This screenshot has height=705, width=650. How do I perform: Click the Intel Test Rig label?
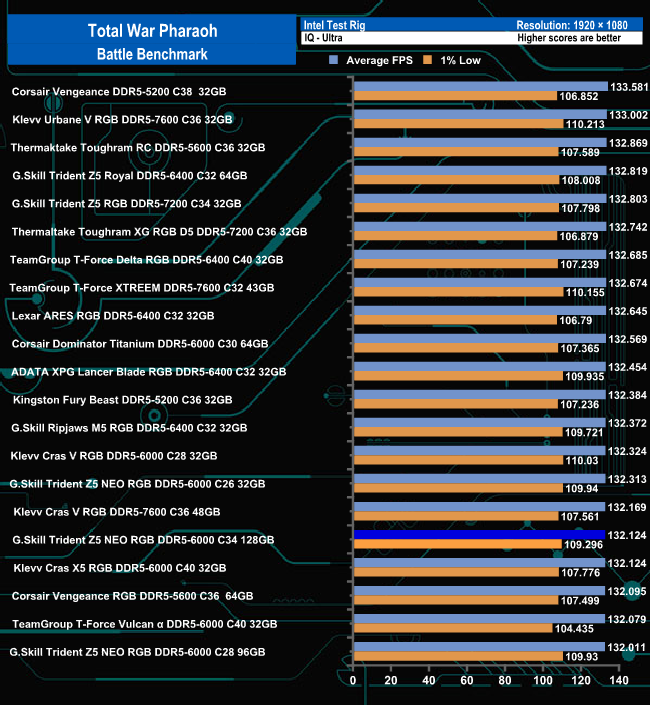(334, 25)
